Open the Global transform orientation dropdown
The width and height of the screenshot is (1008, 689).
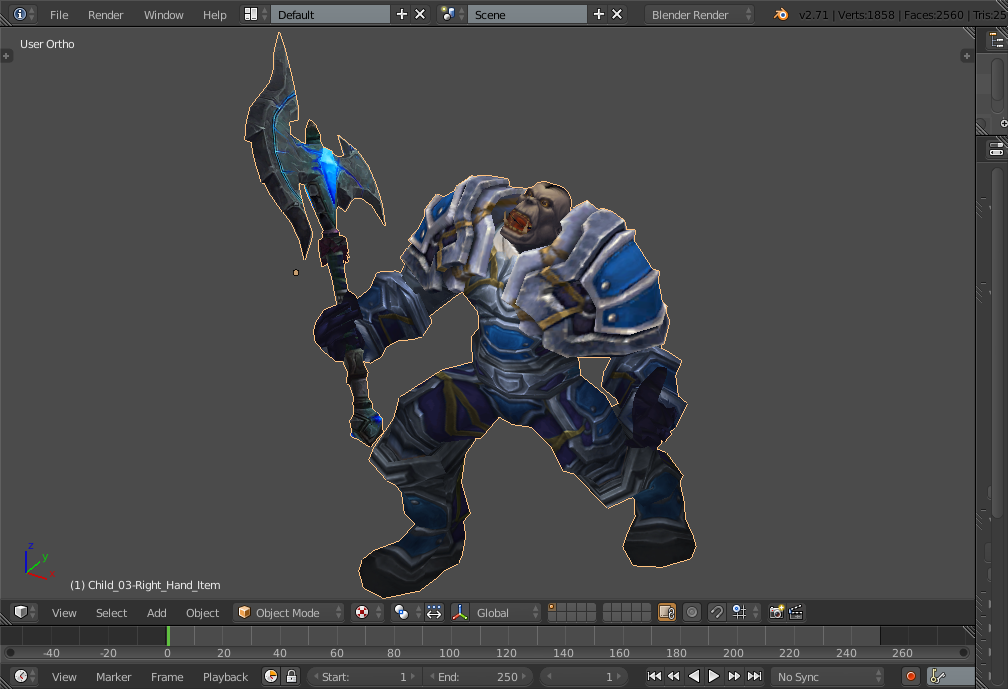tap(505, 613)
